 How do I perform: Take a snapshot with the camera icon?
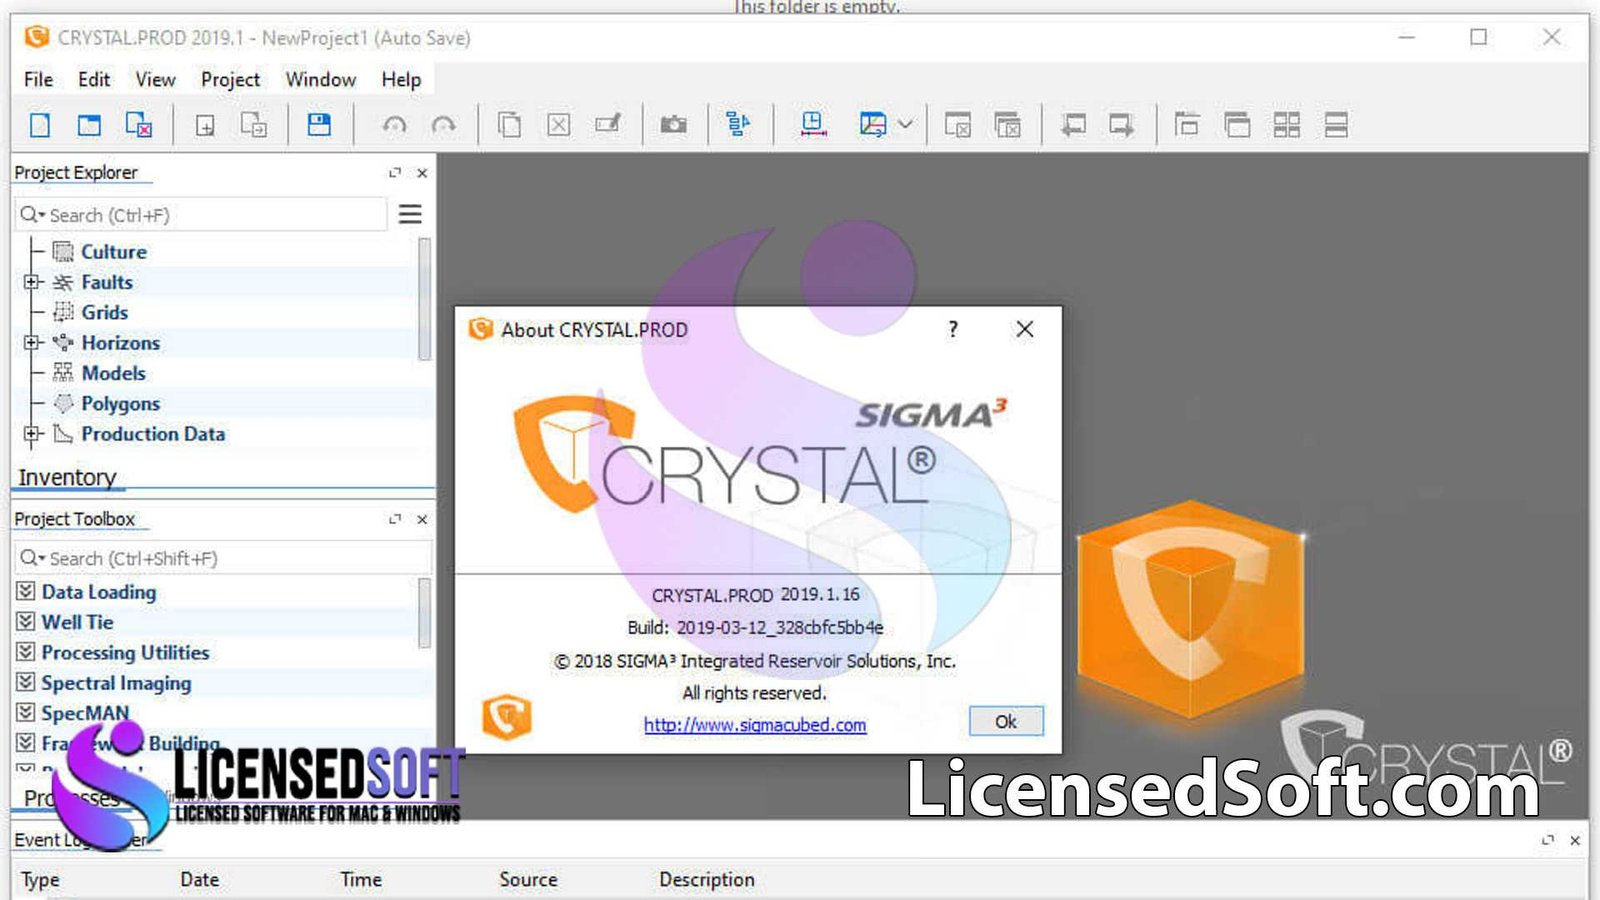click(x=674, y=125)
